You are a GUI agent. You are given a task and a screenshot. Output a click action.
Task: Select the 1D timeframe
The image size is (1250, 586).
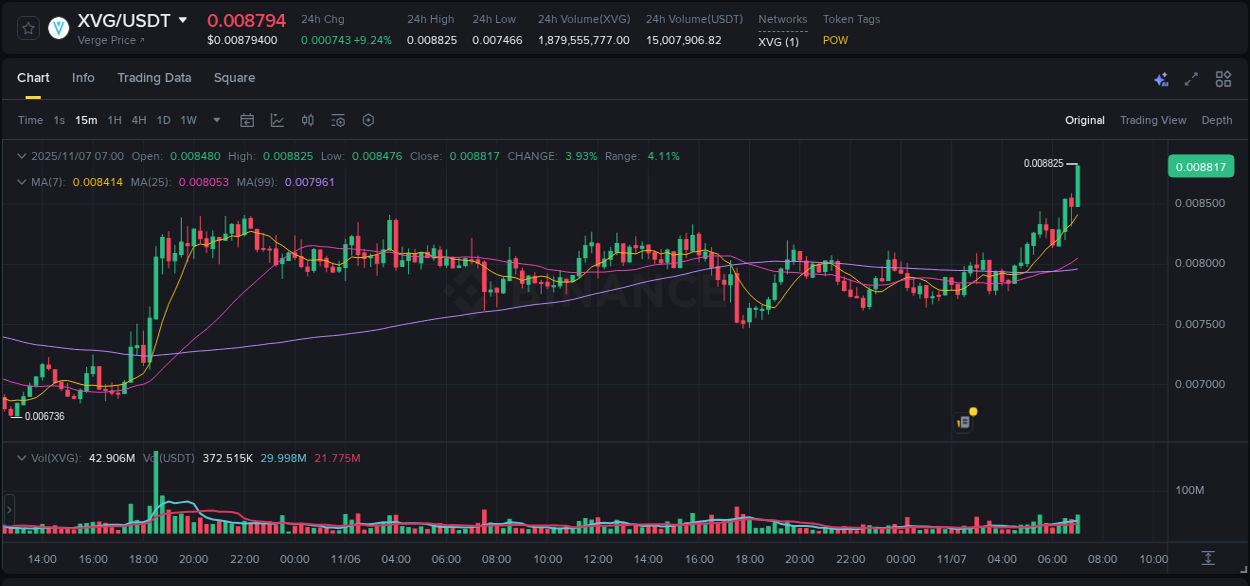tap(163, 120)
